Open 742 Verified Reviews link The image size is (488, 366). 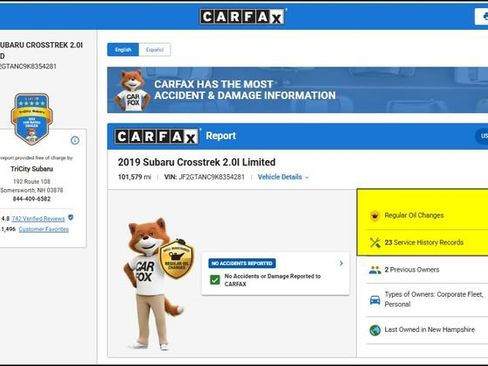[38, 219]
